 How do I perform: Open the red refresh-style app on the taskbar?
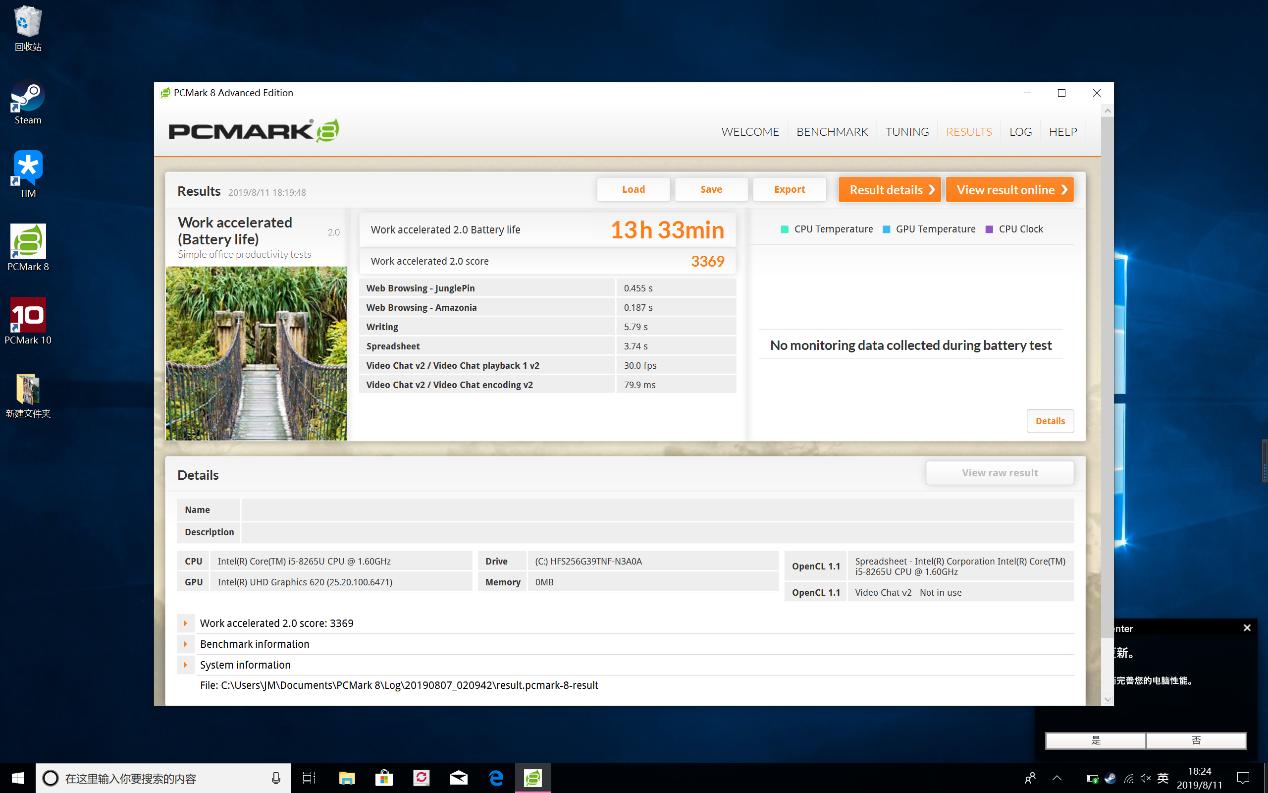coord(421,778)
